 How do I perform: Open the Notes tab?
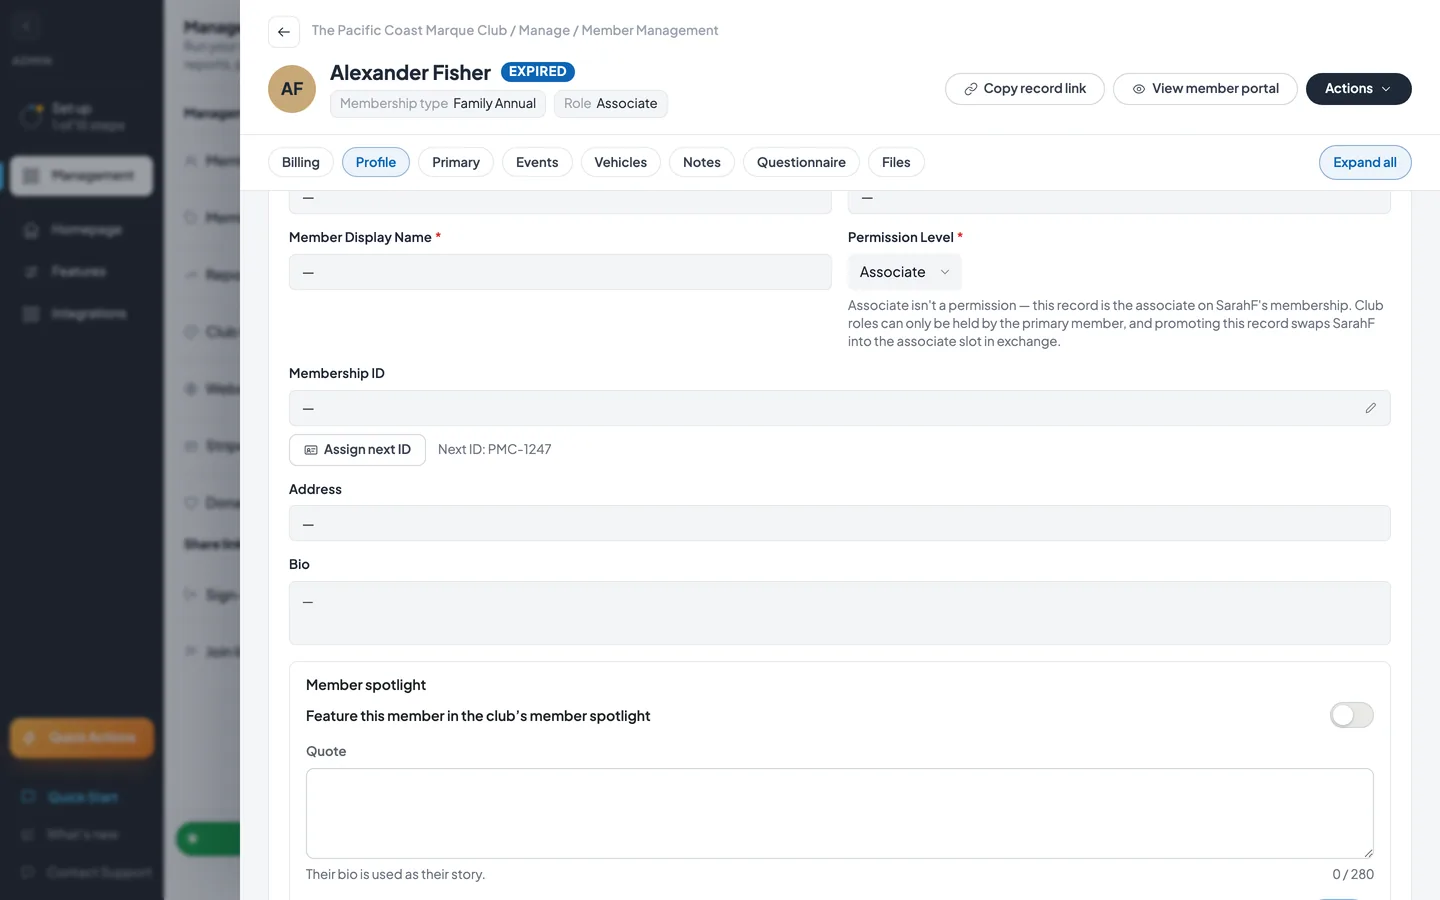(x=702, y=162)
